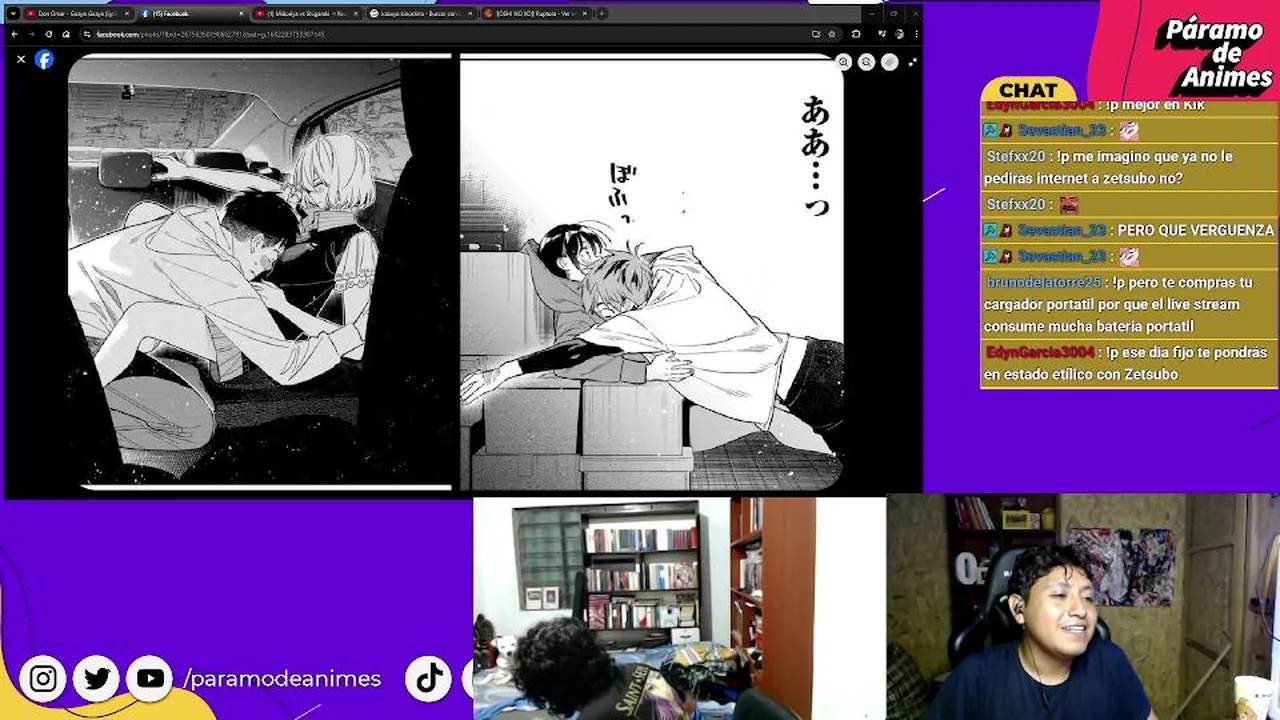Close the Facebook photo viewer with X

[x=20, y=59]
